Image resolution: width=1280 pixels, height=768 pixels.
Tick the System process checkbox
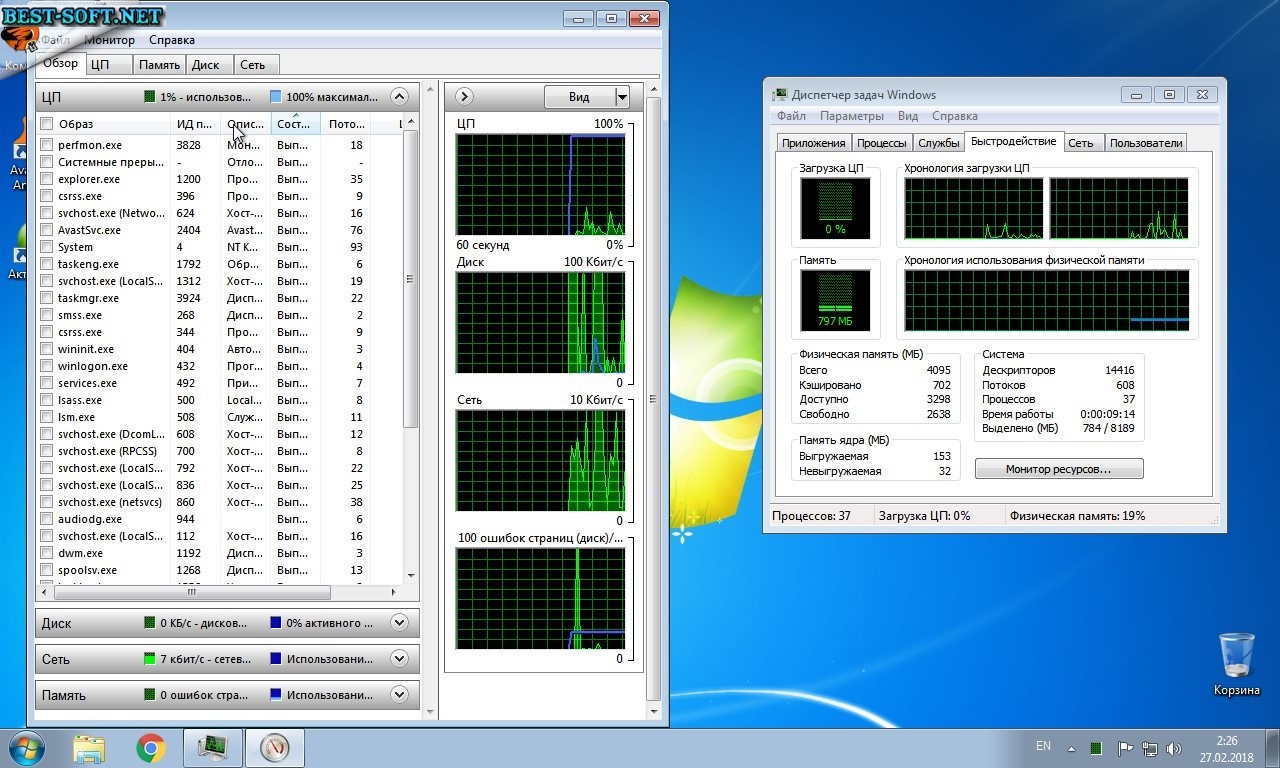tap(47, 247)
